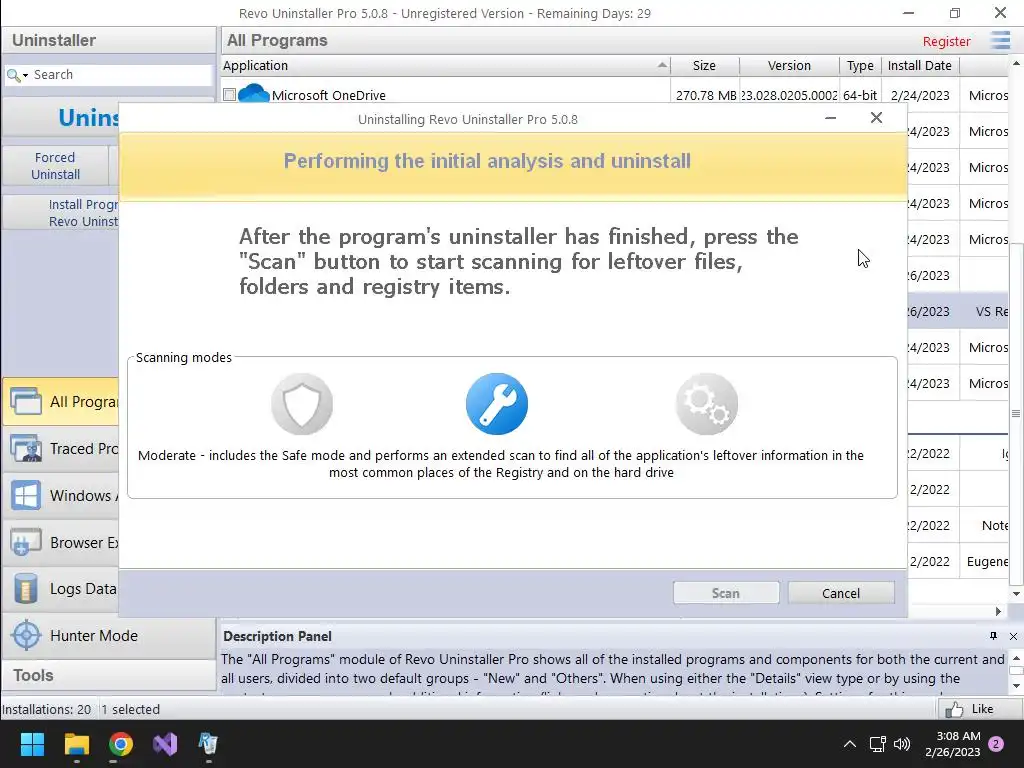Open the notification badge showing 2
The height and width of the screenshot is (768, 1024).
pyautogui.click(x=997, y=744)
